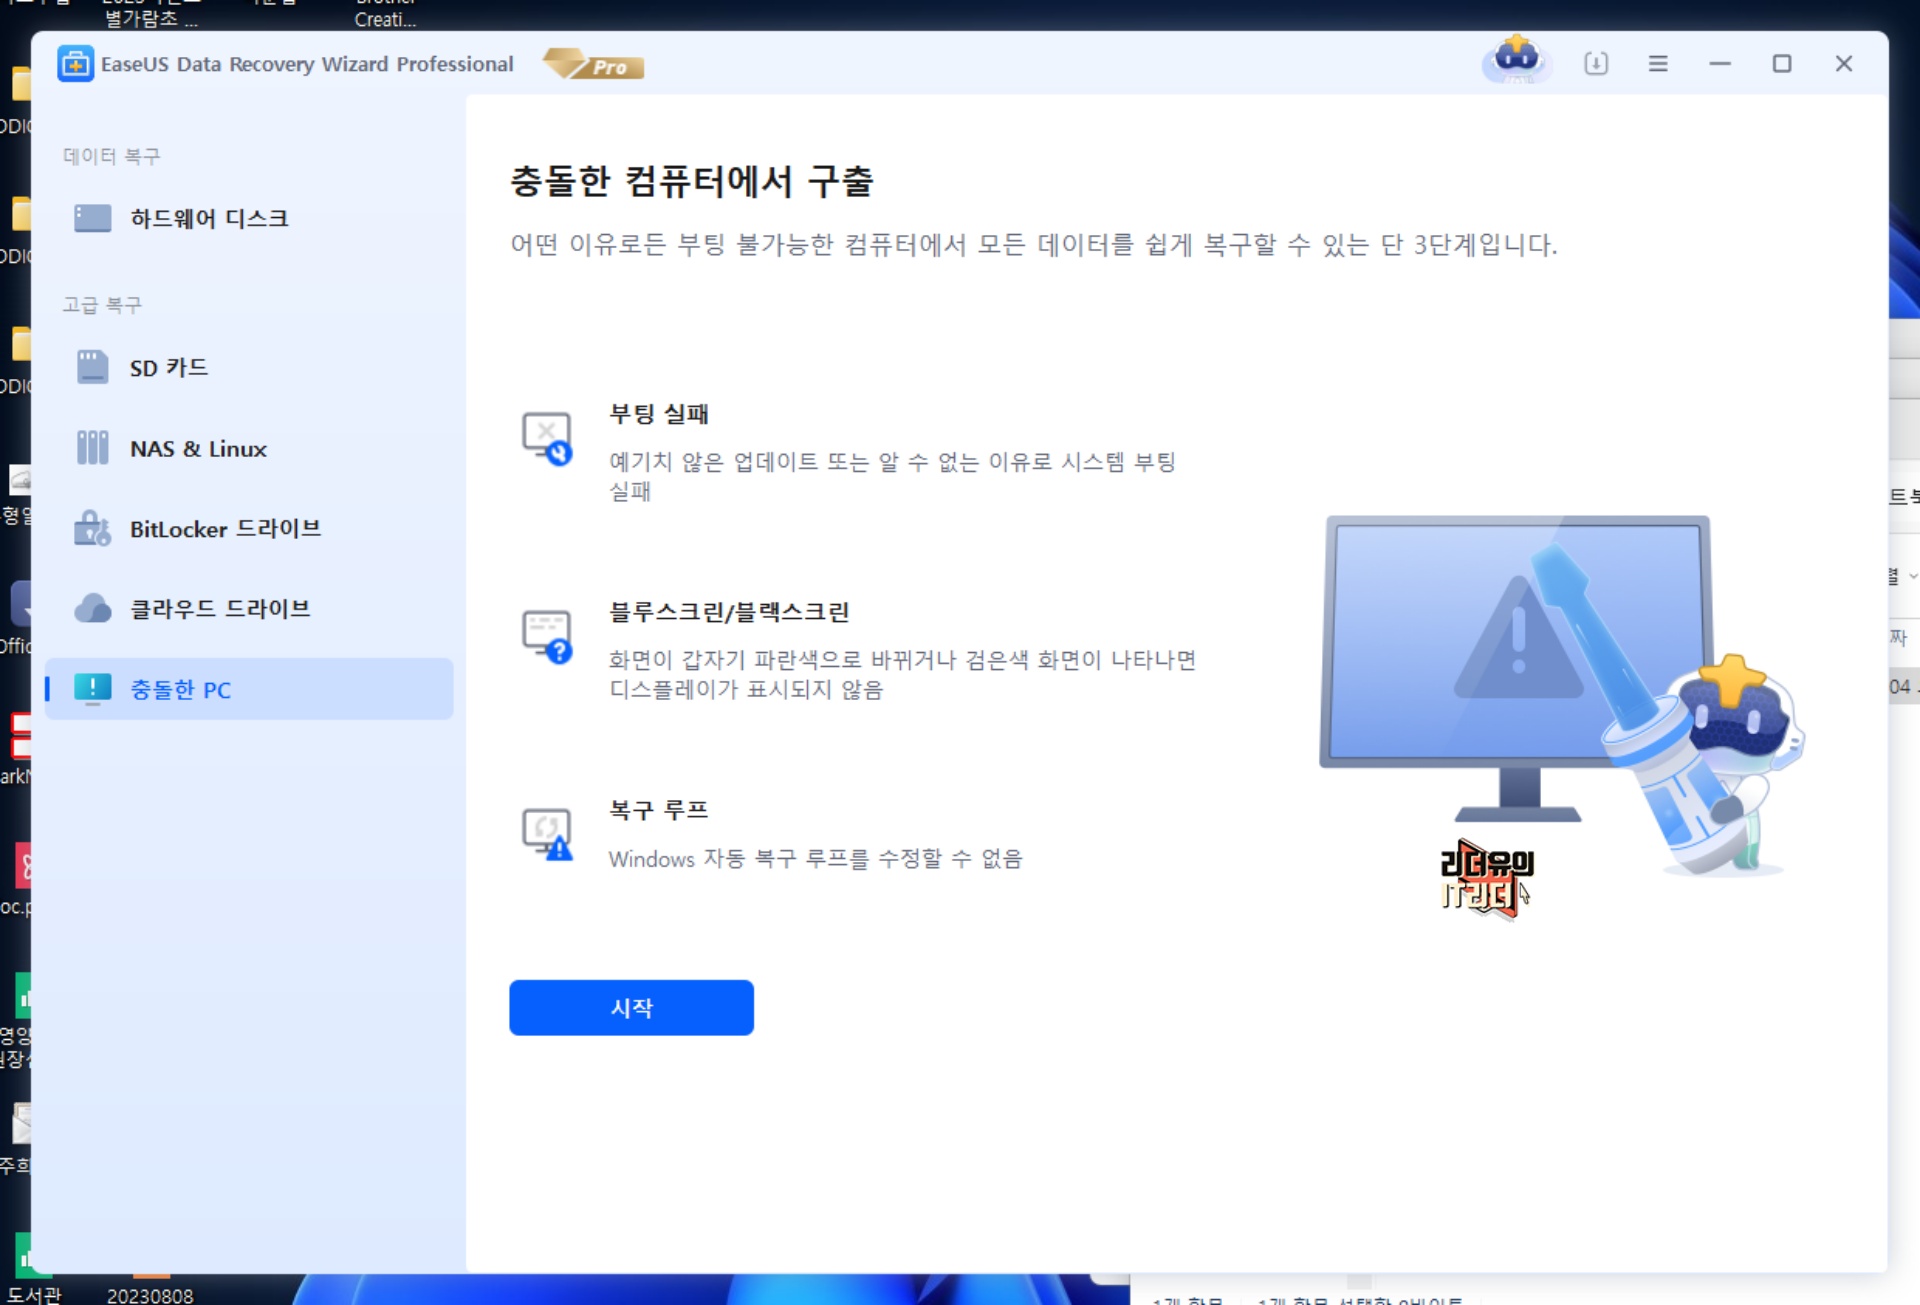The width and height of the screenshot is (1920, 1305).
Task: Click the 복구 루프 warning icon
Action: [x=547, y=834]
